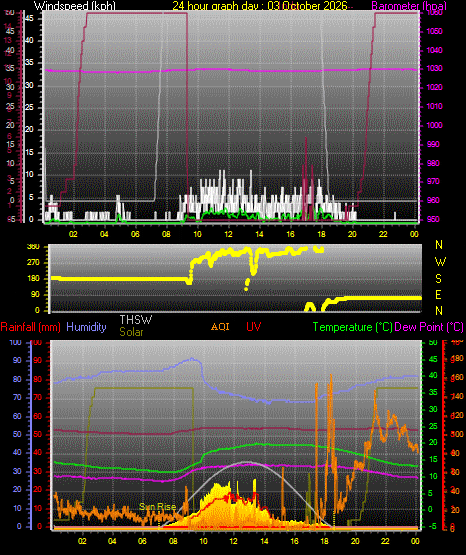This screenshot has width=466, height=555.
Task: Click the blue 50 humidity axis value
Action: click(17, 434)
